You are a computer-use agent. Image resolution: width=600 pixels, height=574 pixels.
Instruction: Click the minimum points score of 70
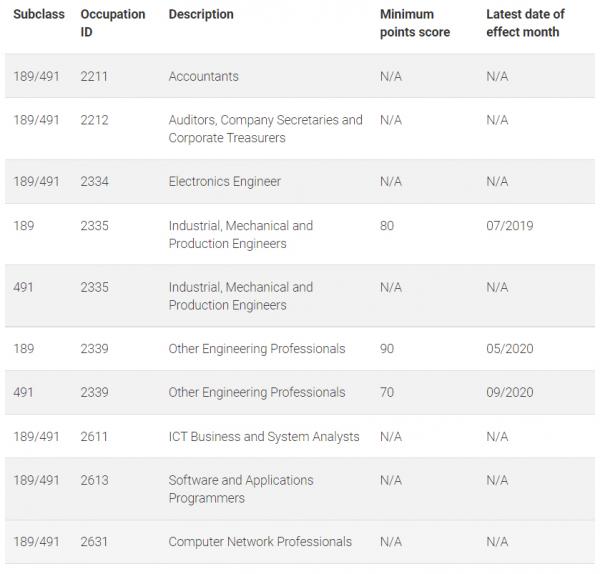[387, 393]
